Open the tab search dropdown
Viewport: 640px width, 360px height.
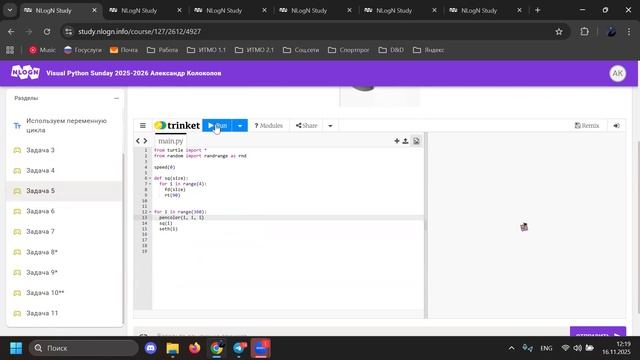[x=10, y=11]
